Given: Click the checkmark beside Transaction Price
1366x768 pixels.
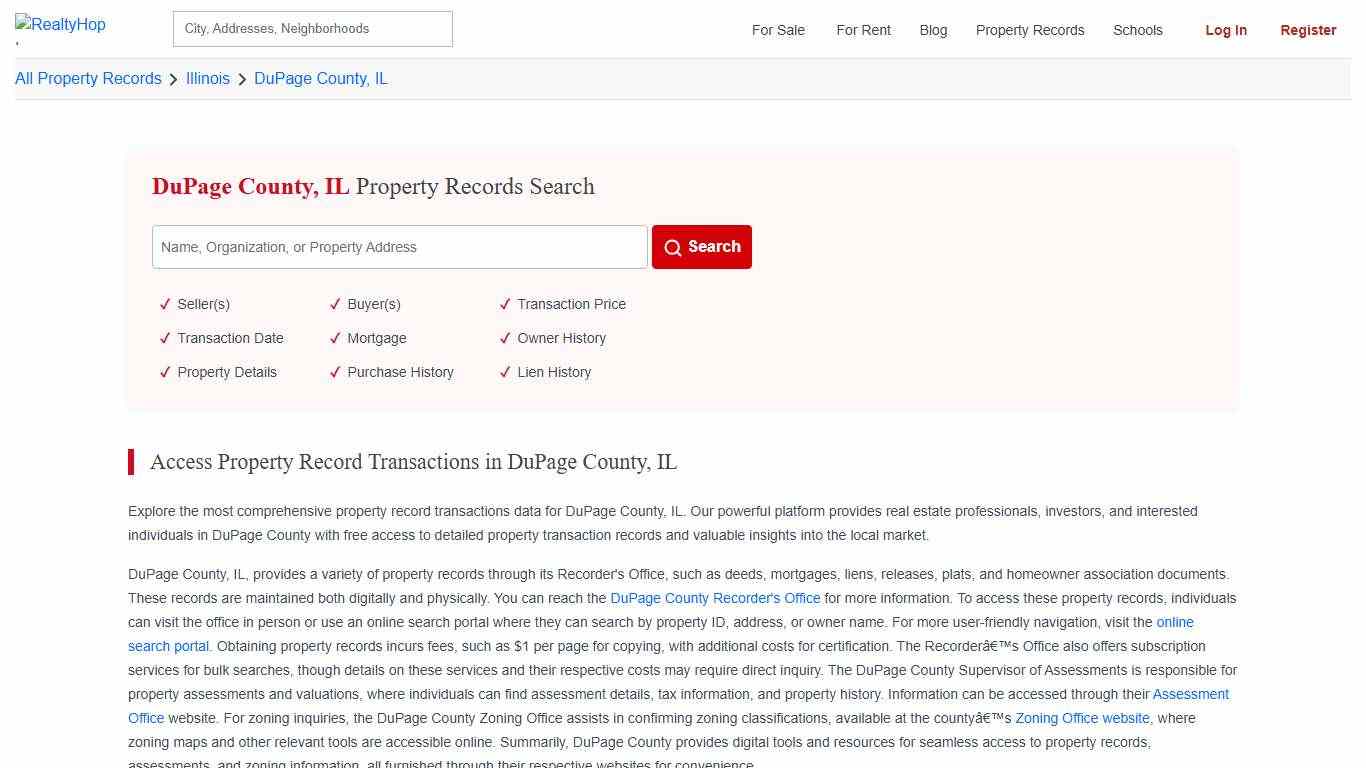Looking at the screenshot, I should click(505, 304).
